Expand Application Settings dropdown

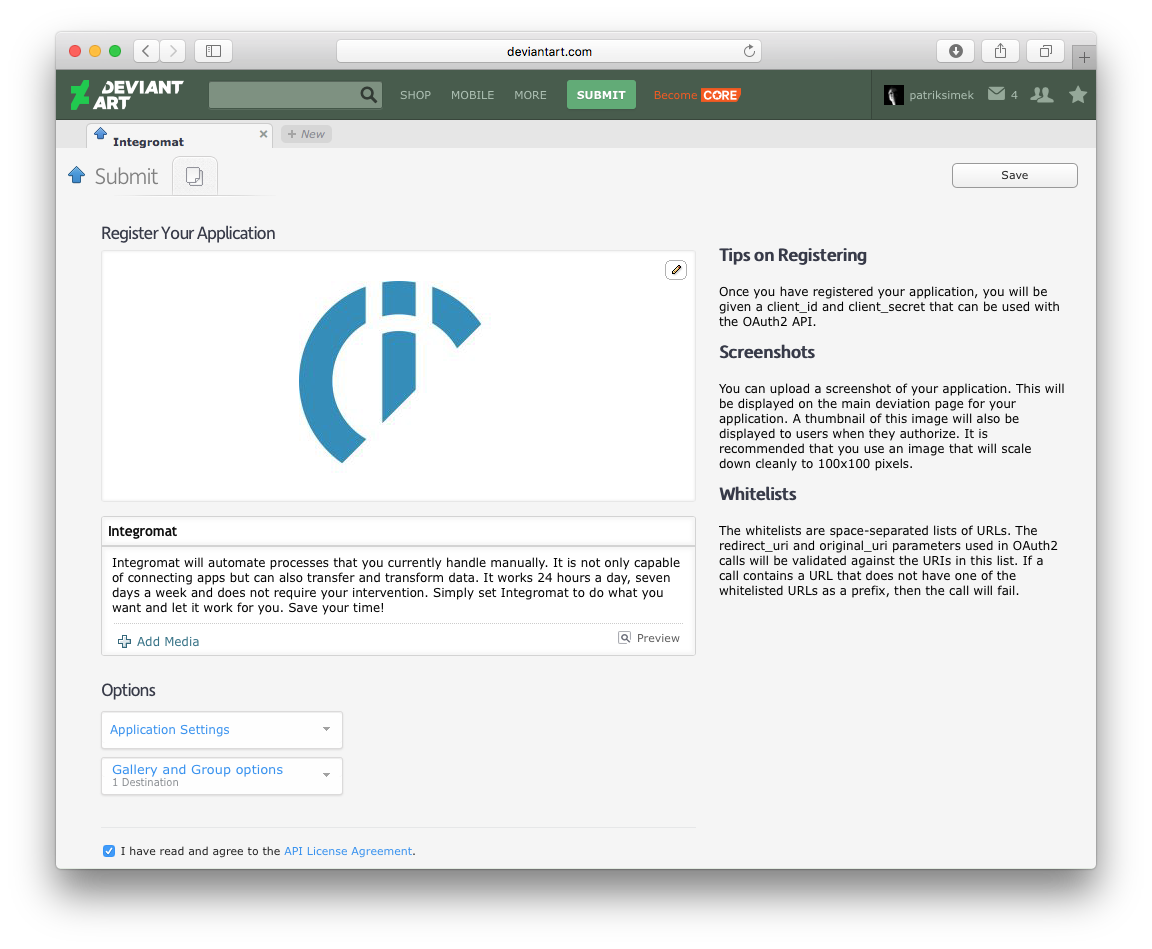coord(222,729)
